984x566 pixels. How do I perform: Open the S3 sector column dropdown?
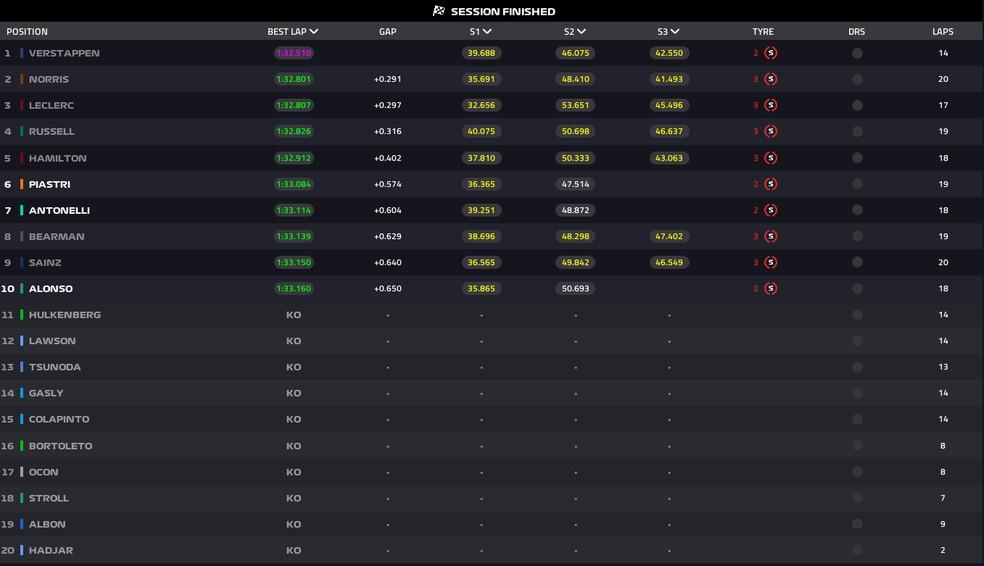[675, 31]
